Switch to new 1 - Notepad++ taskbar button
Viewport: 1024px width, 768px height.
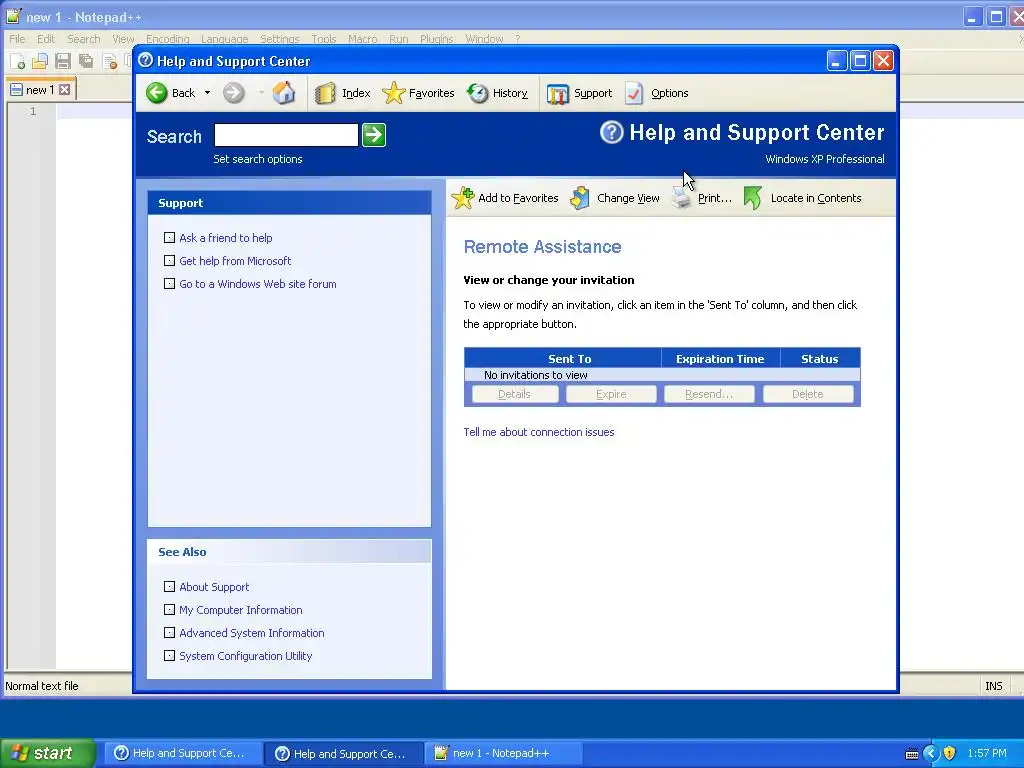[x=502, y=753]
